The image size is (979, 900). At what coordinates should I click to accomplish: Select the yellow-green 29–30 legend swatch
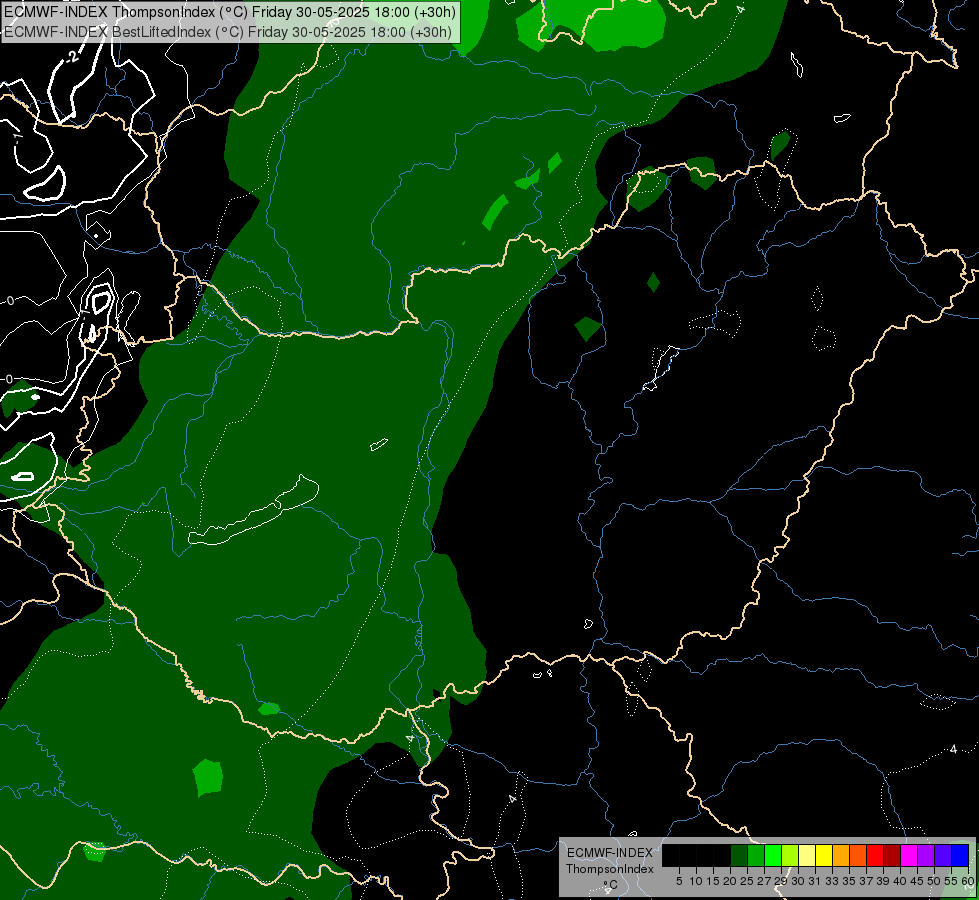coord(790,855)
